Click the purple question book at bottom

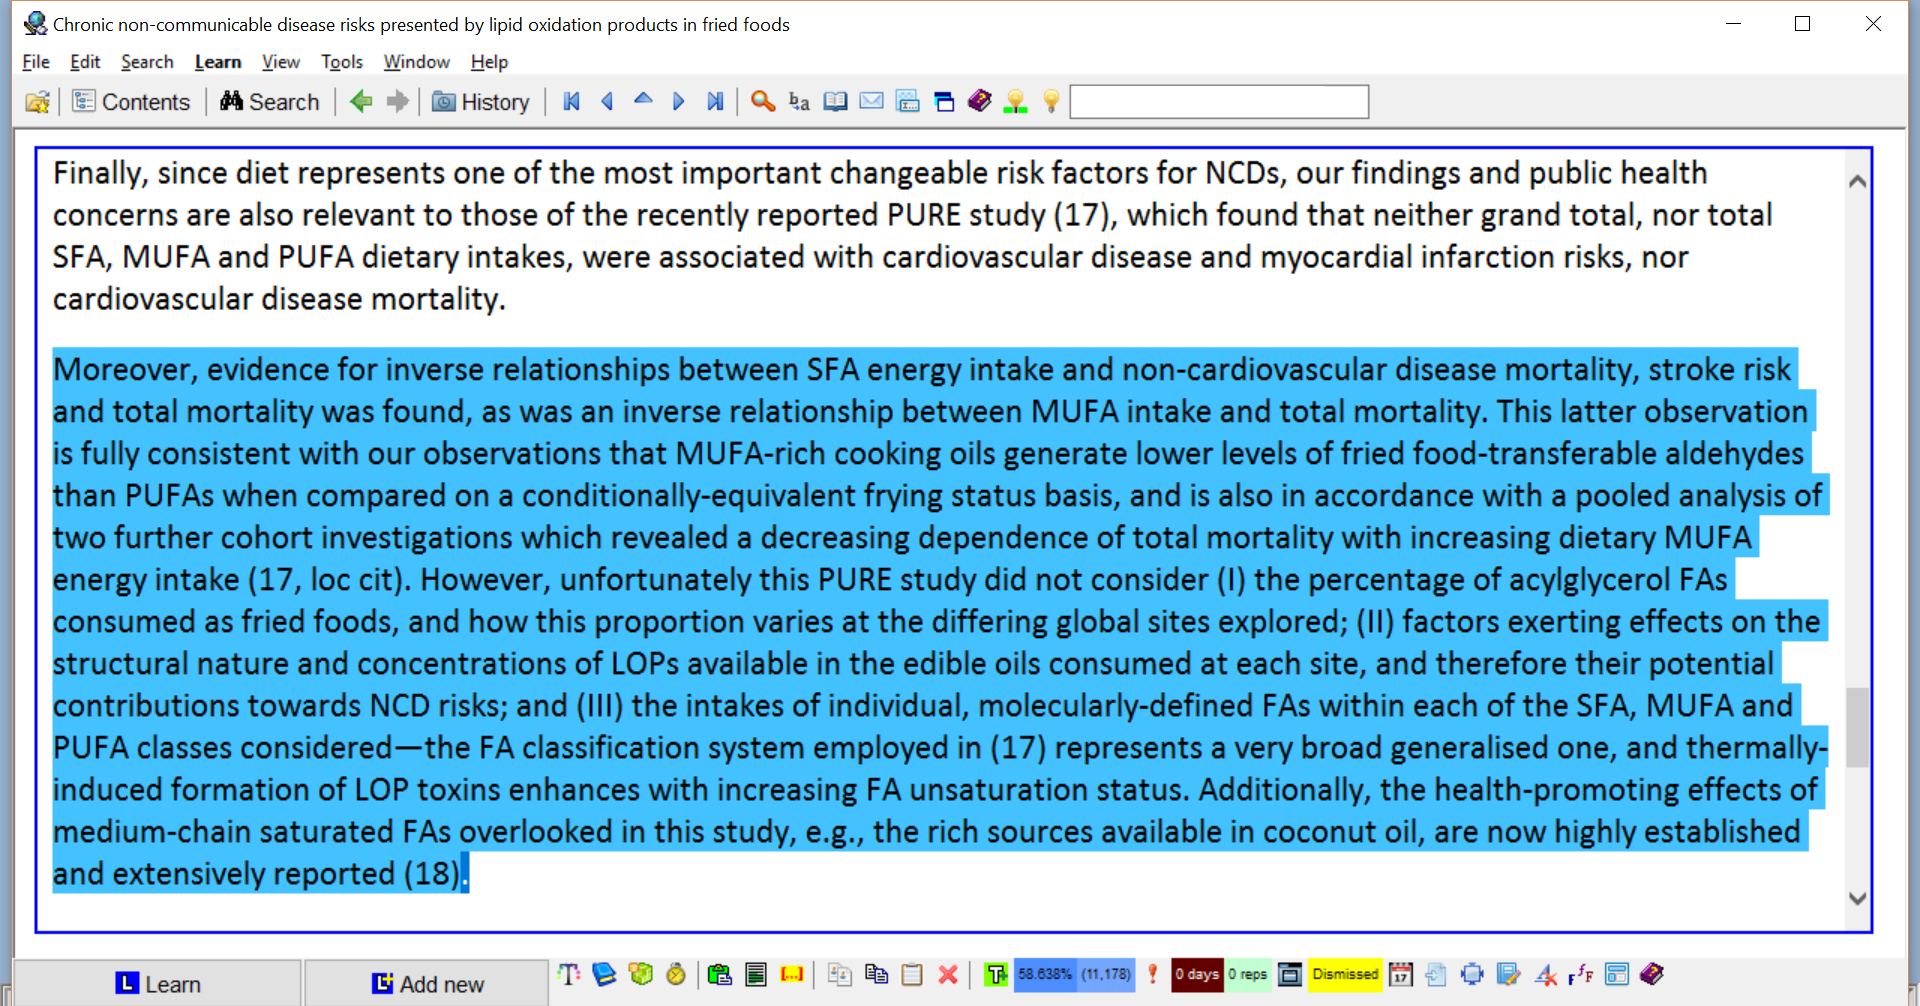pos(1652,973)
